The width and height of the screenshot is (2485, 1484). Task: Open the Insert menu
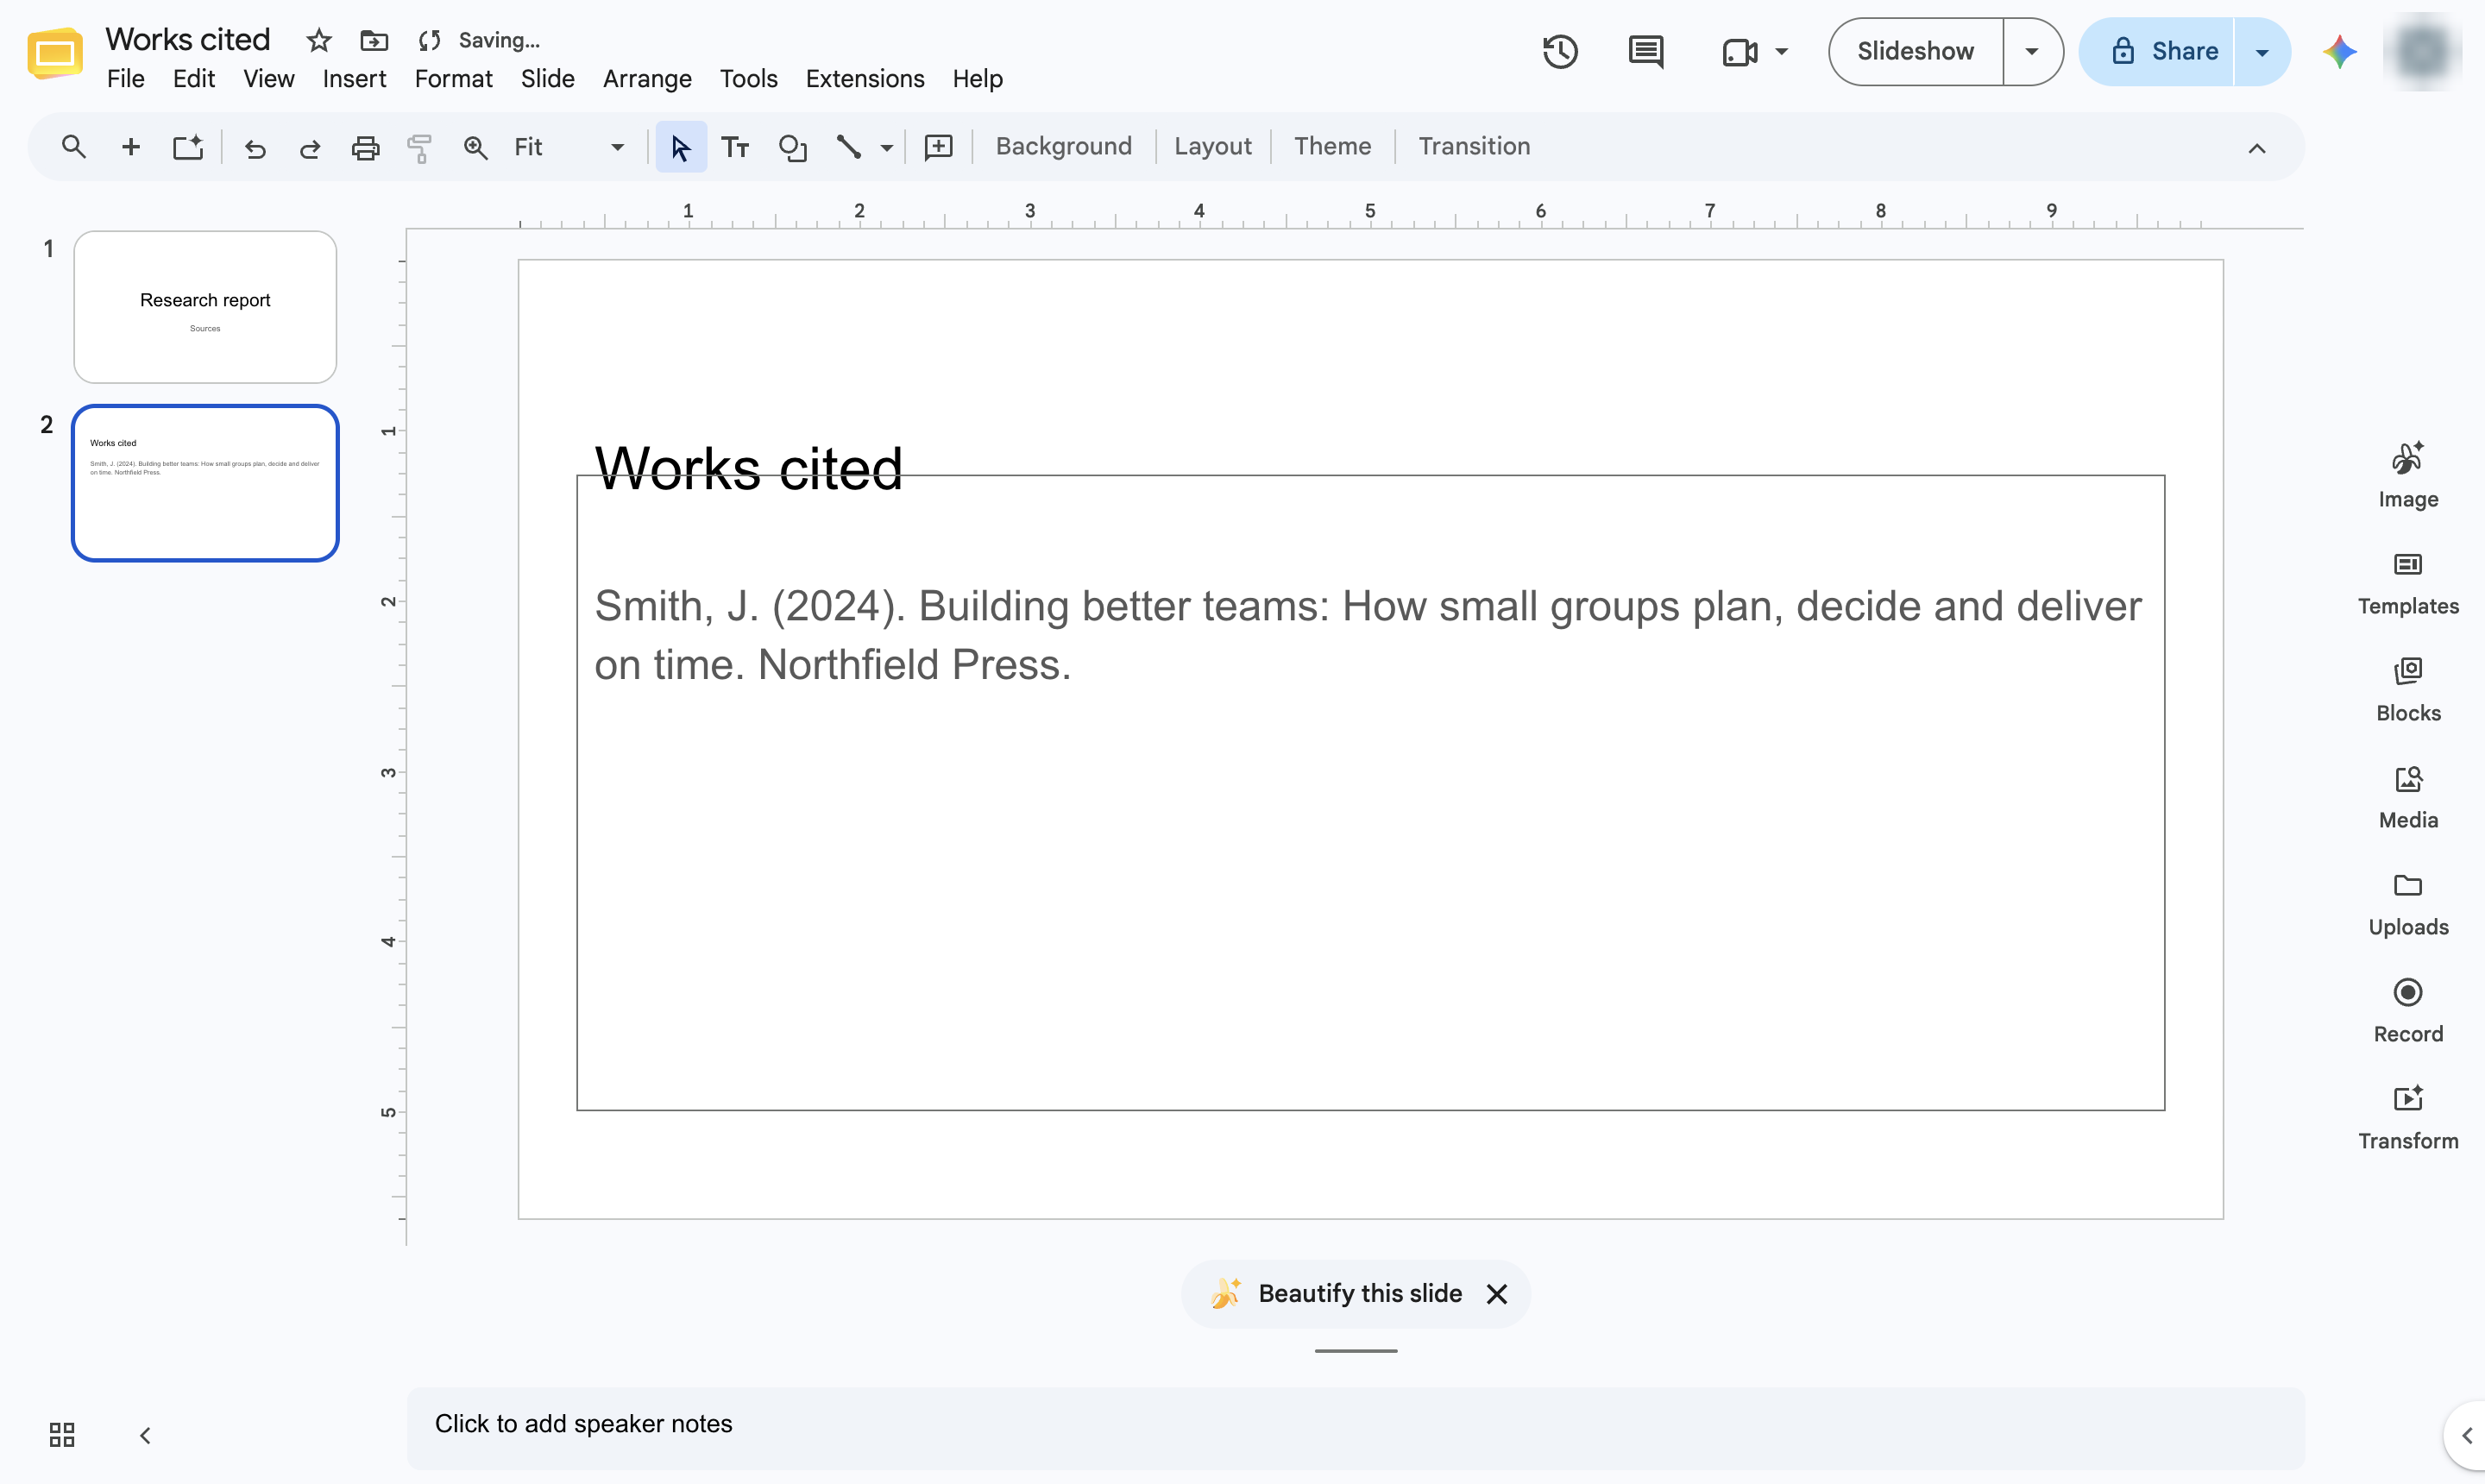354,78
